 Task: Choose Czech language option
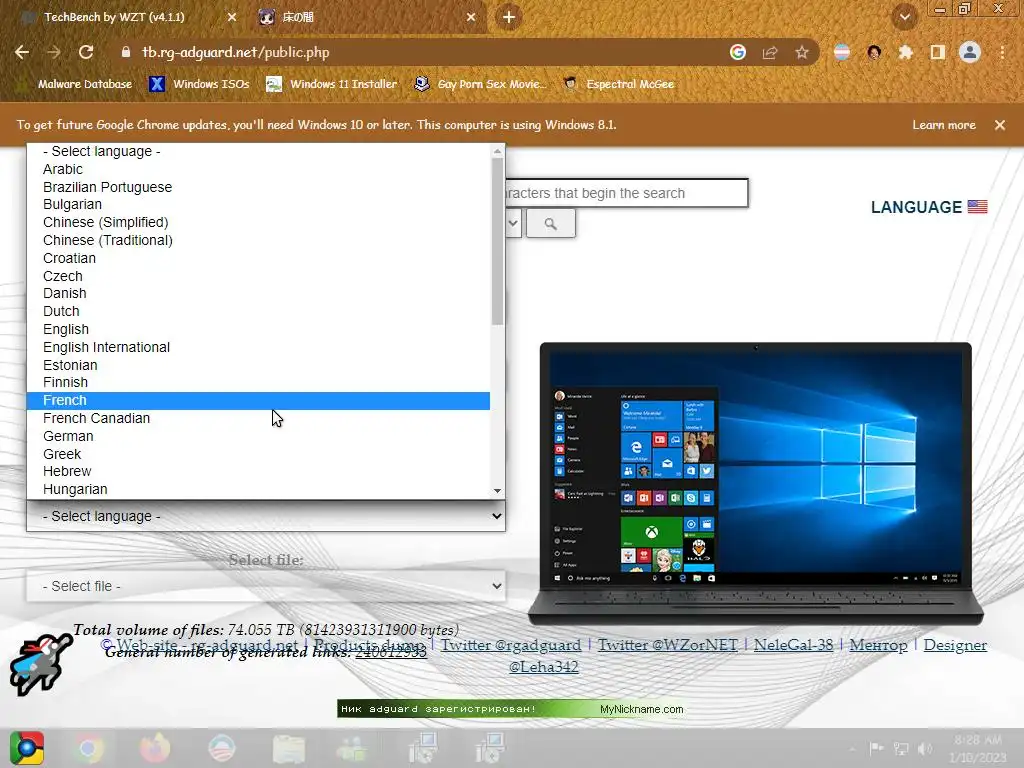coord(258,276)
